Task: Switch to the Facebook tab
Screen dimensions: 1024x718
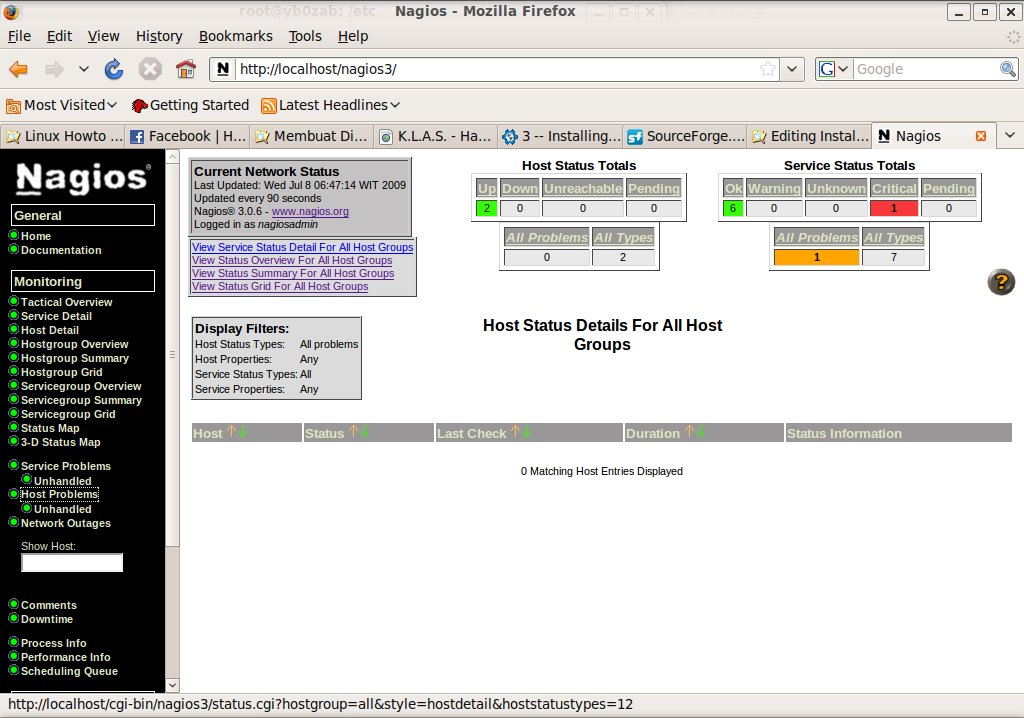Action: coord(188,136)
